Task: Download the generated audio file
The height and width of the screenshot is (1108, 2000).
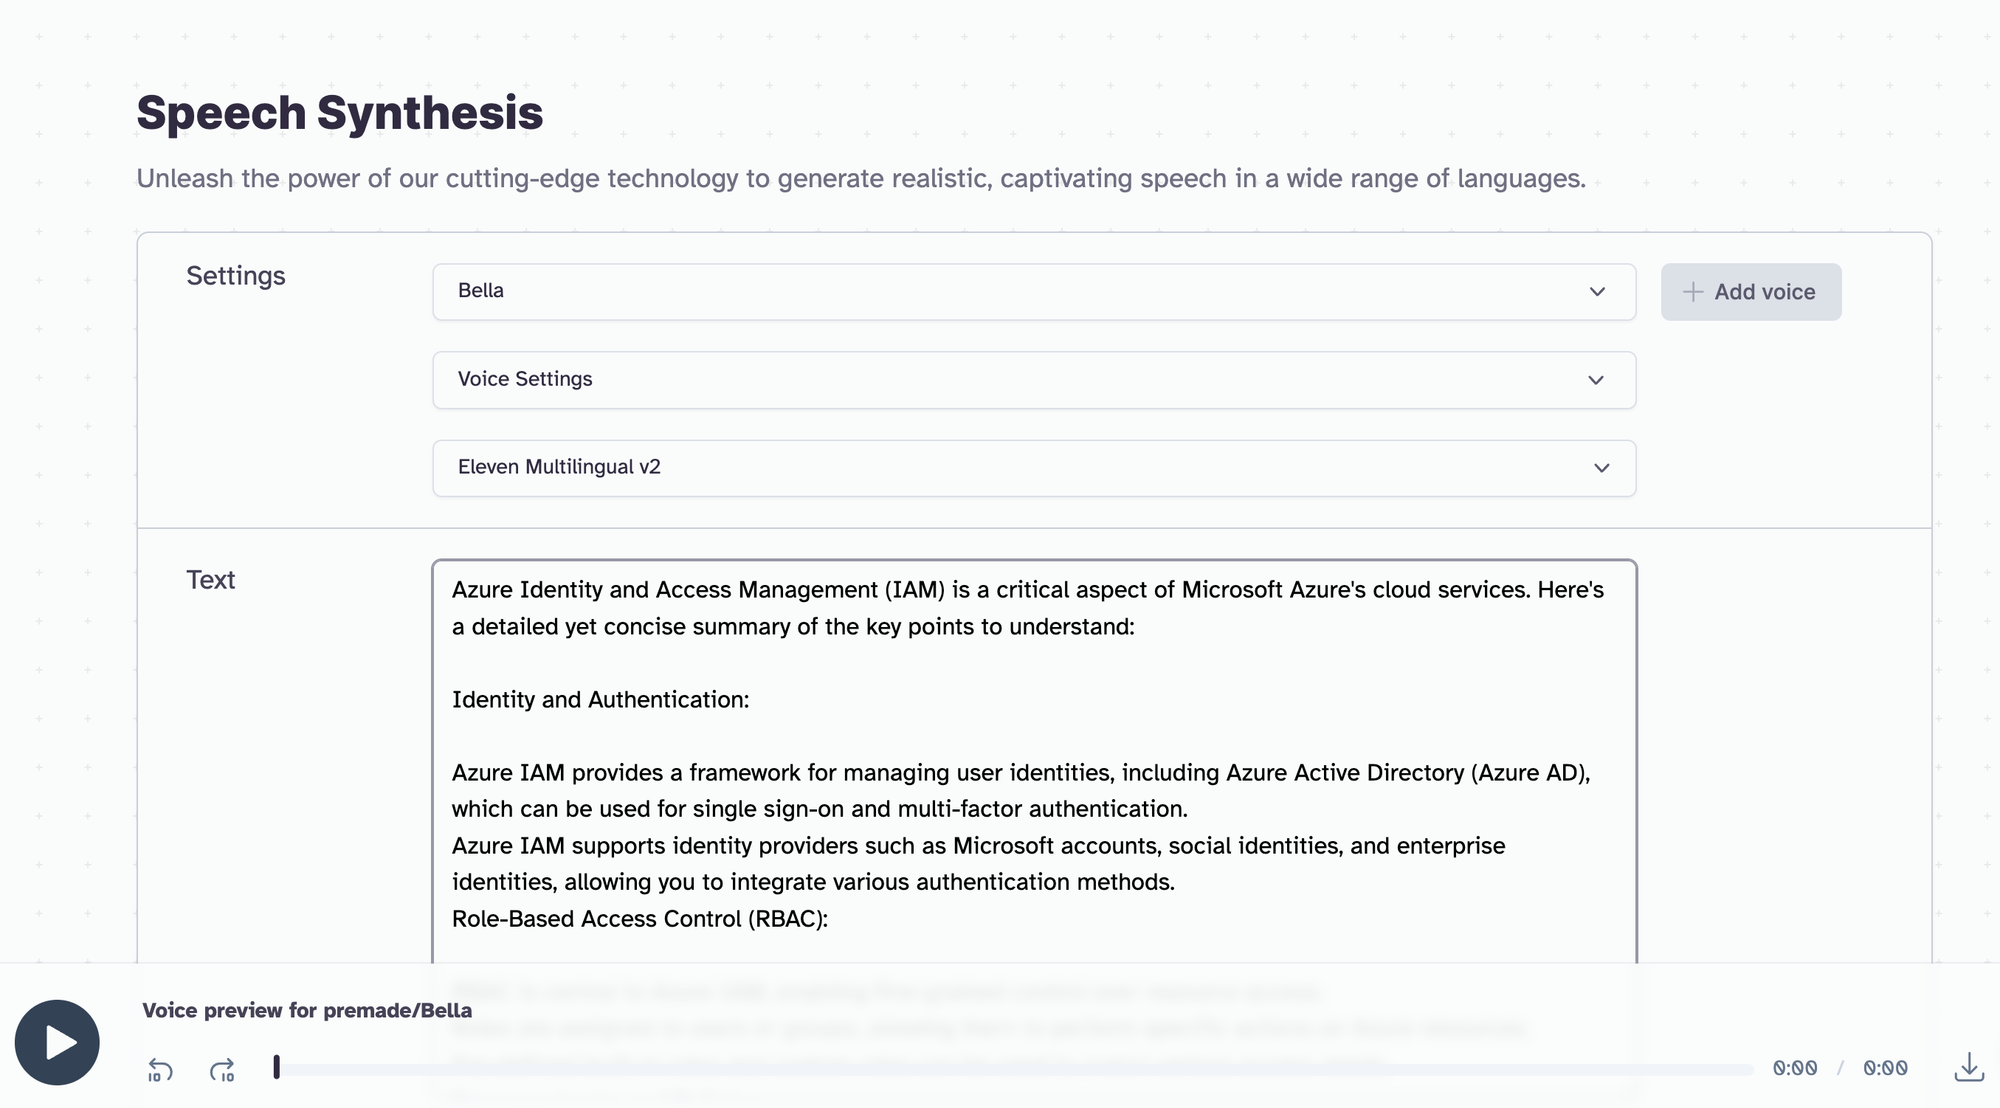Action: [x=1968, y=1067]
